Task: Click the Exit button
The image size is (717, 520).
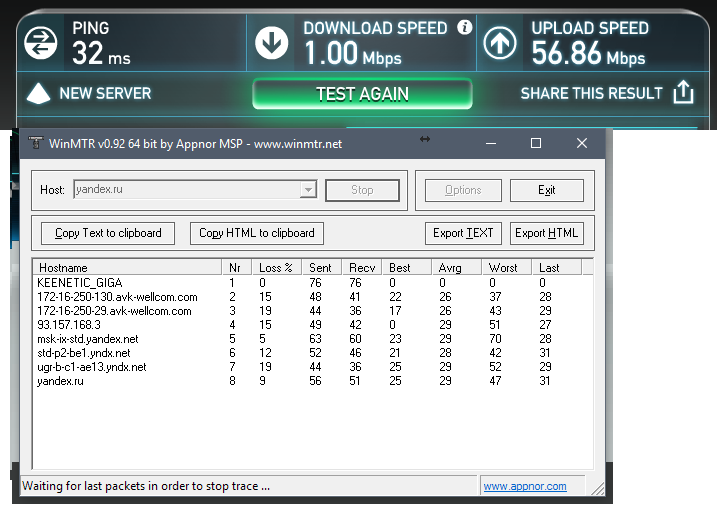Action: (546, 190)
